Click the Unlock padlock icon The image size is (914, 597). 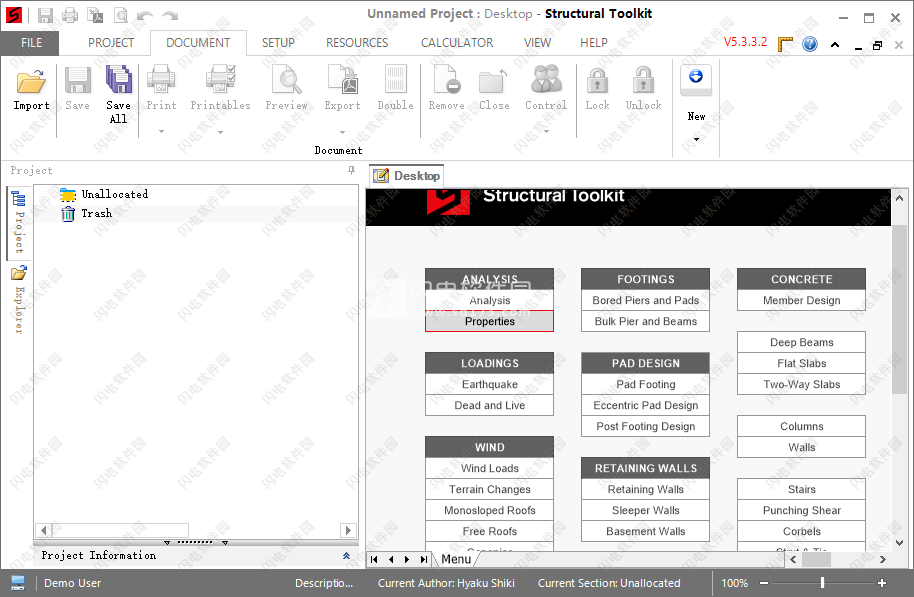click(x=644, y=80)
